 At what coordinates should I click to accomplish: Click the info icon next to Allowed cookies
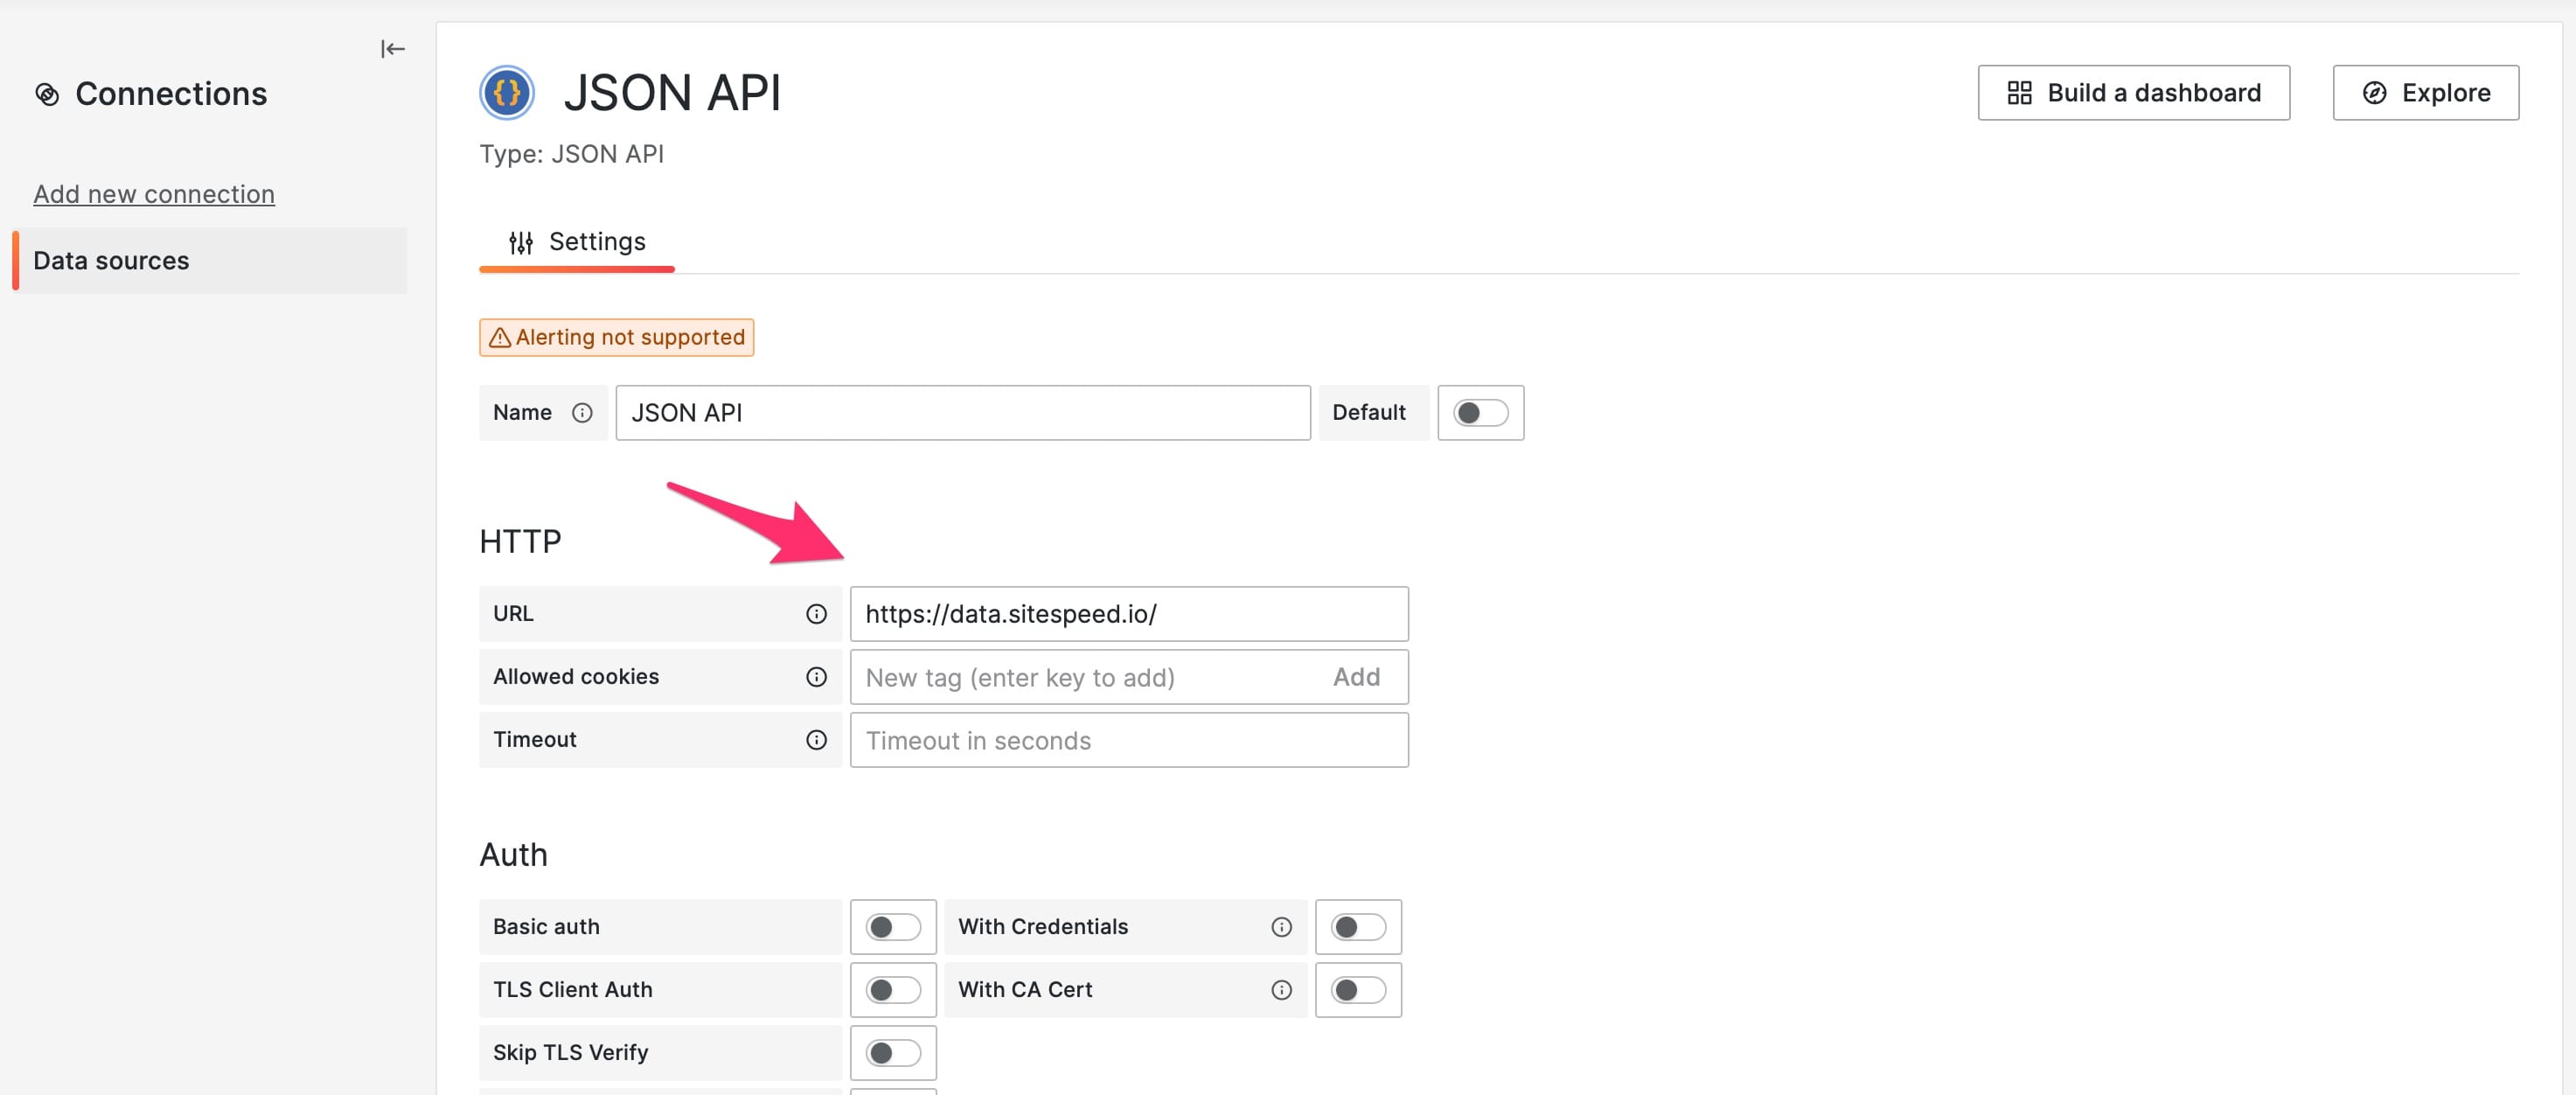(x=817, y=676)
